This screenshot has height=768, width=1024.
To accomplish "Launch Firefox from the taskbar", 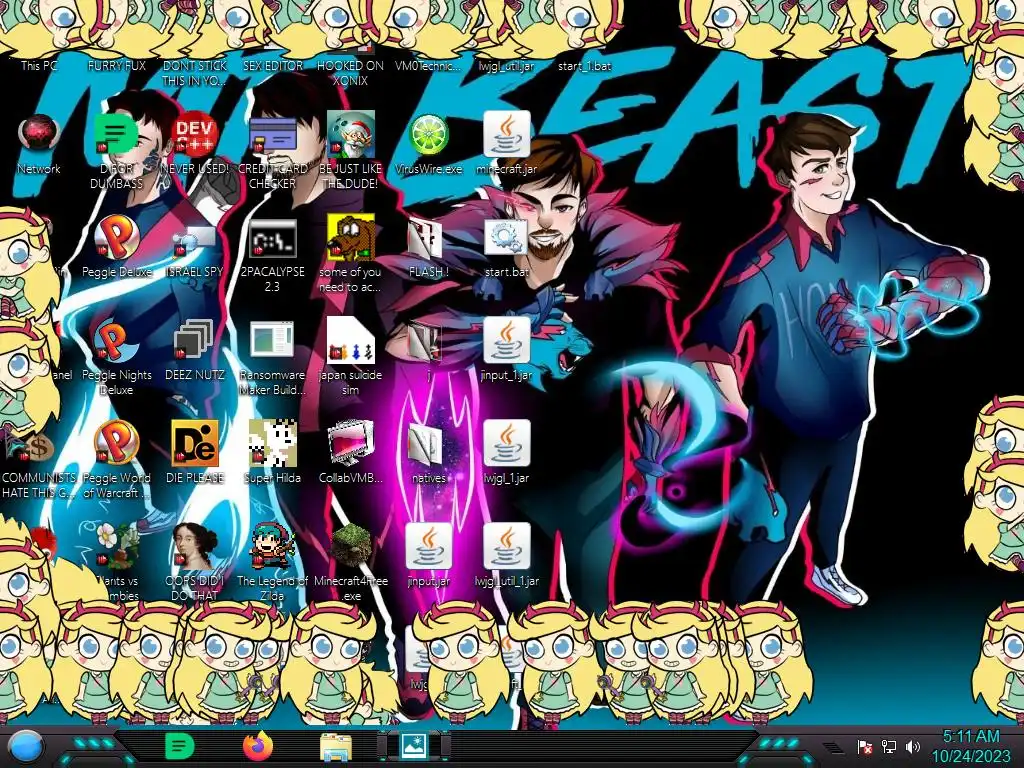I will tap(257, 746).
